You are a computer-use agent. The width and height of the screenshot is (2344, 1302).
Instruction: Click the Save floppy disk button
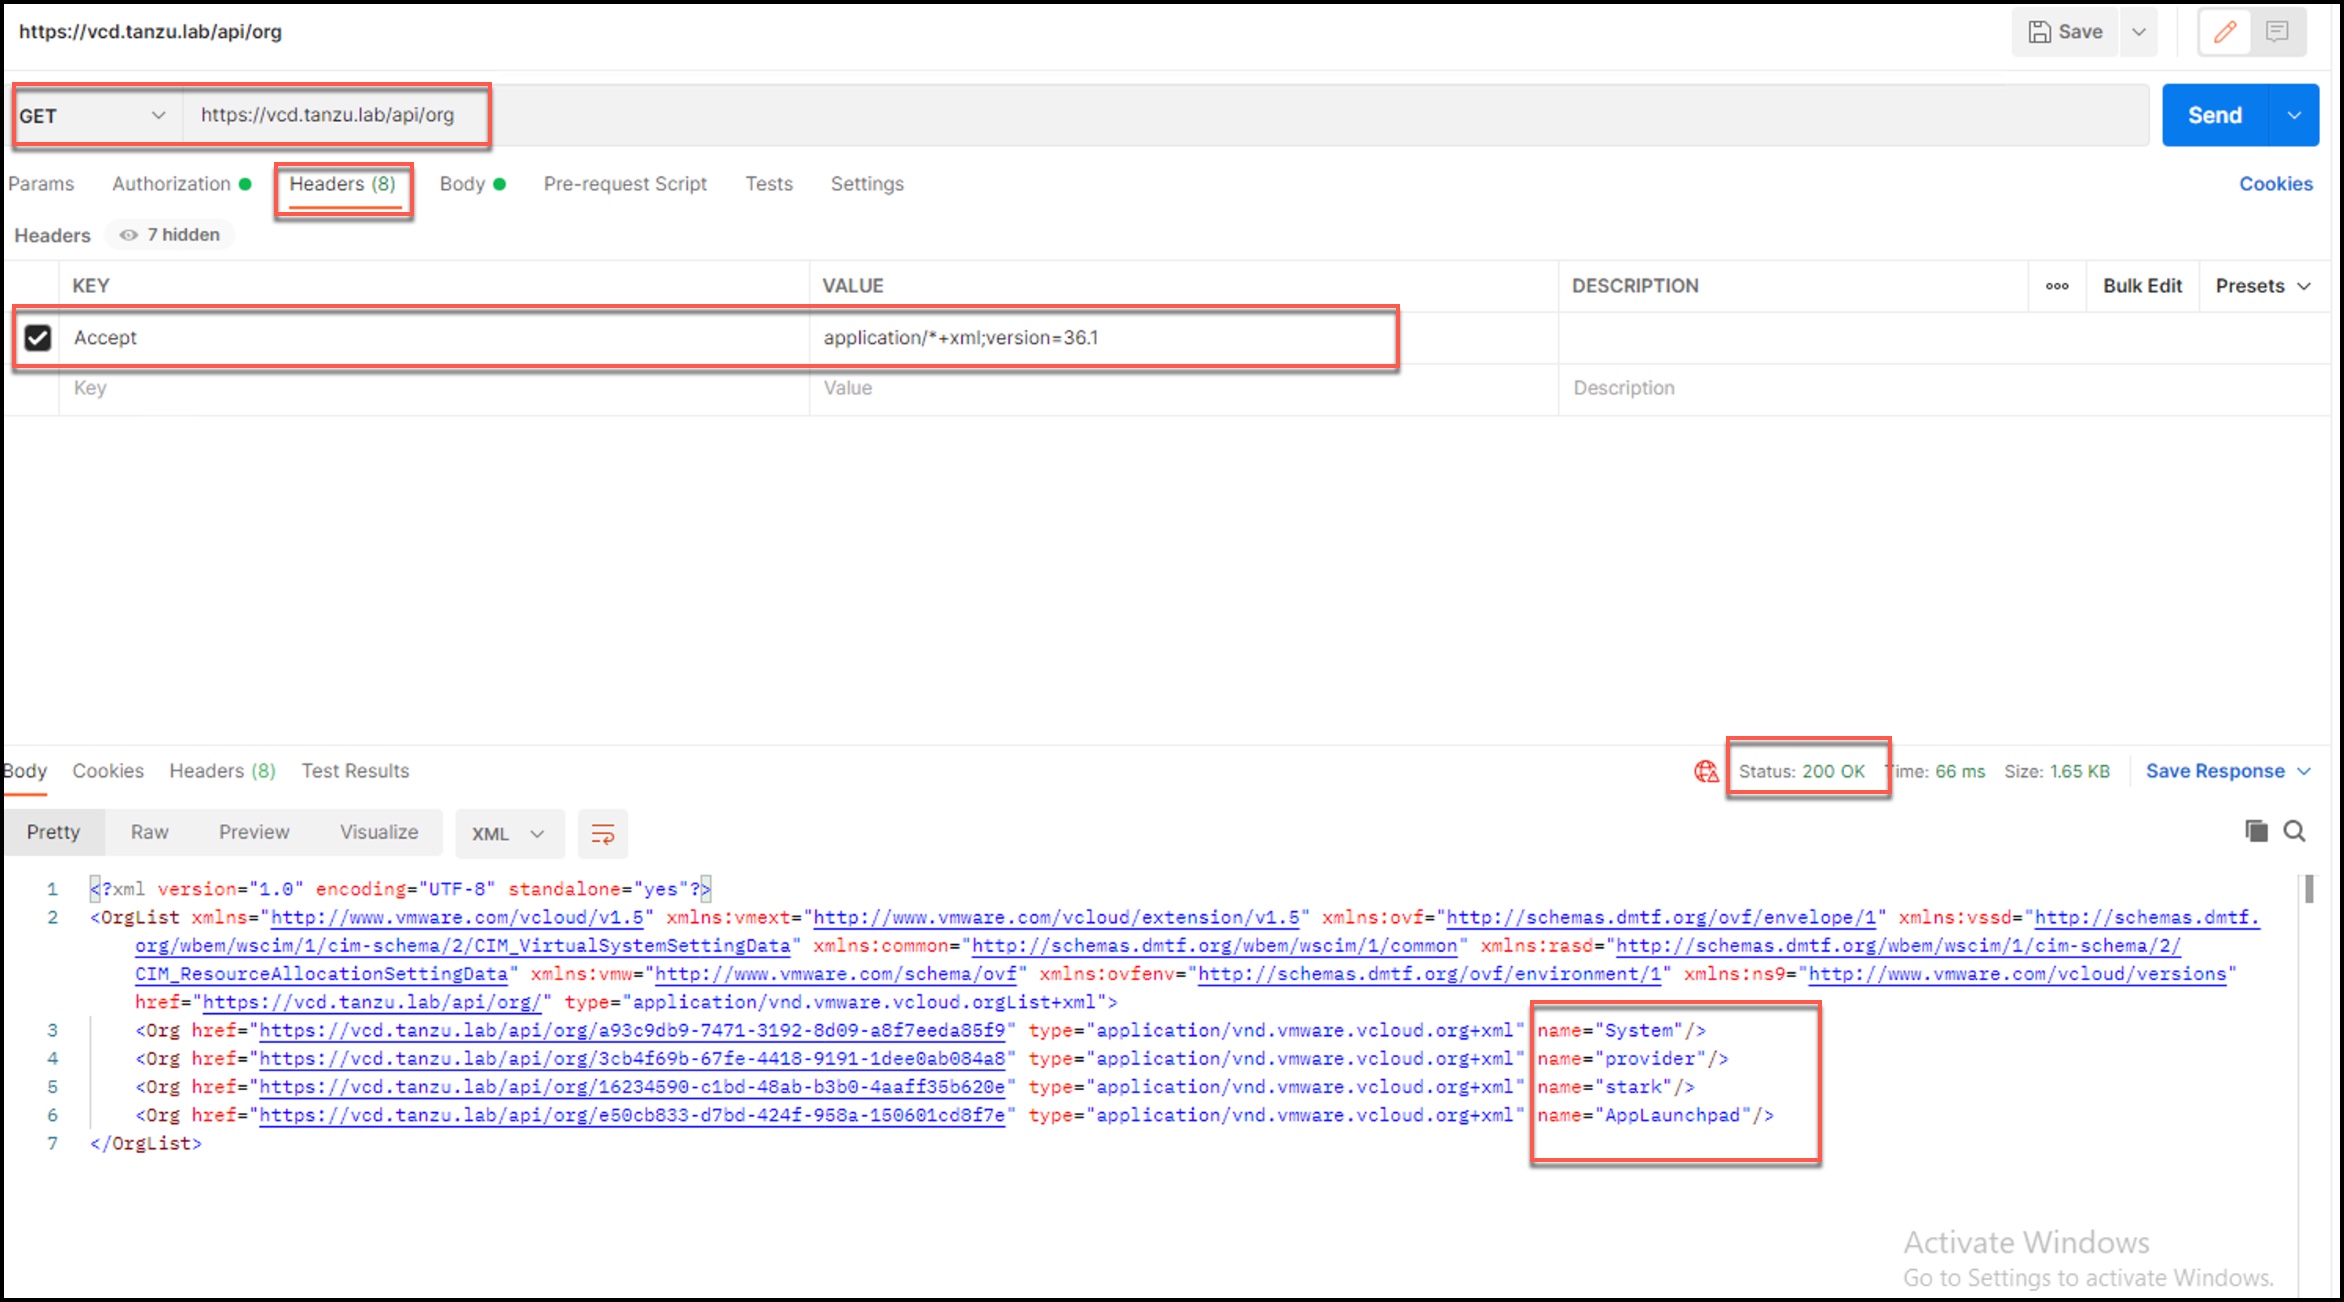click(x=2065, y=32)
